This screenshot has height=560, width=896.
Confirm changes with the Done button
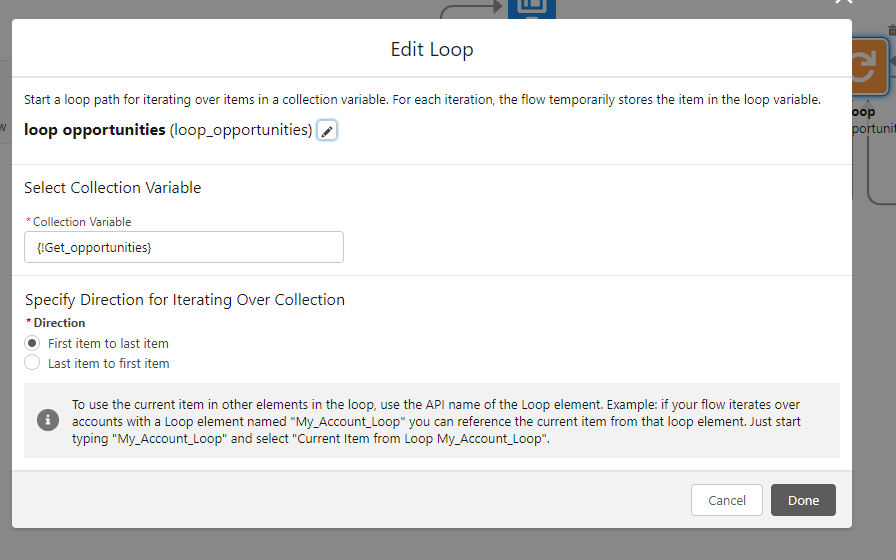(x=803, y=500)
